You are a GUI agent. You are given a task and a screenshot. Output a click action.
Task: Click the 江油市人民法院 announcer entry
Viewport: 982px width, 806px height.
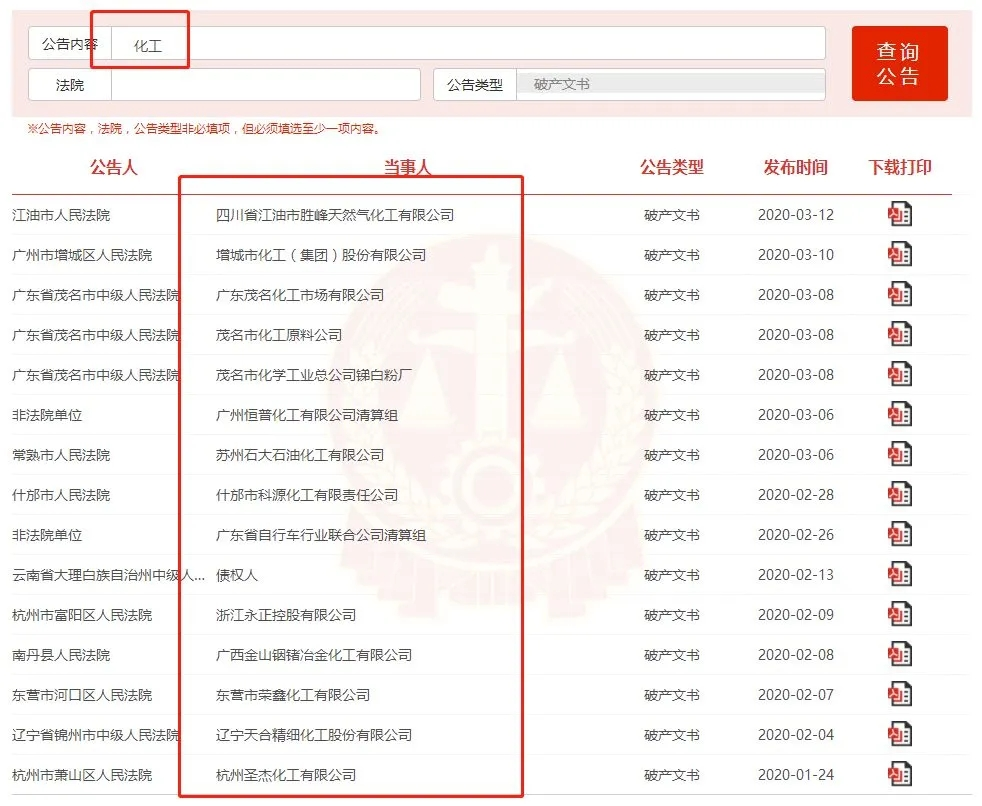61,215
